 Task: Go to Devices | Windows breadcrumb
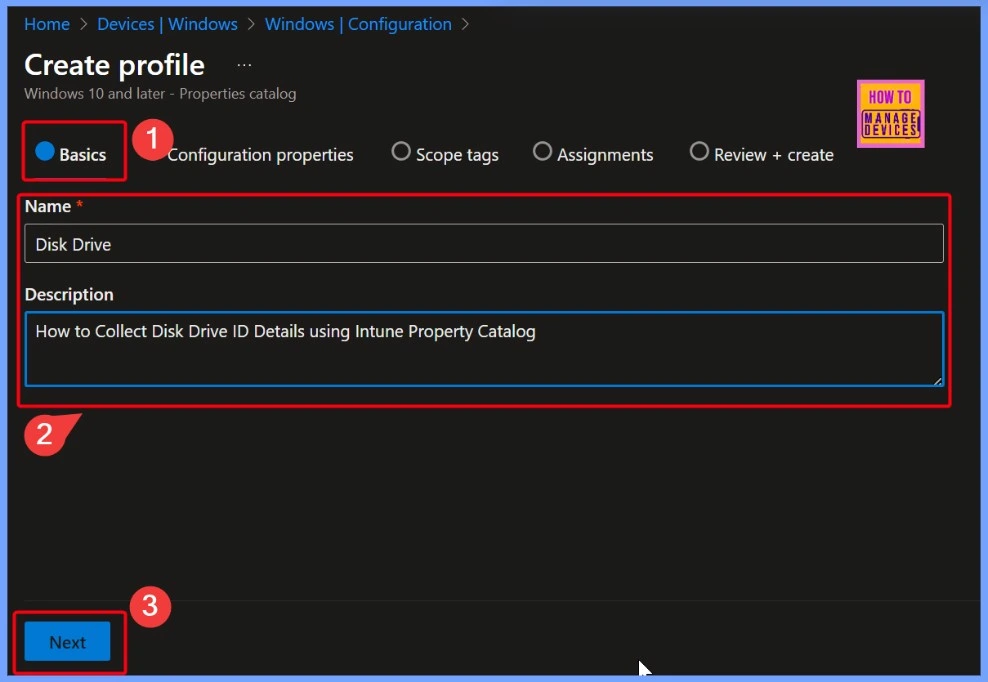click(x=167, y=24)
